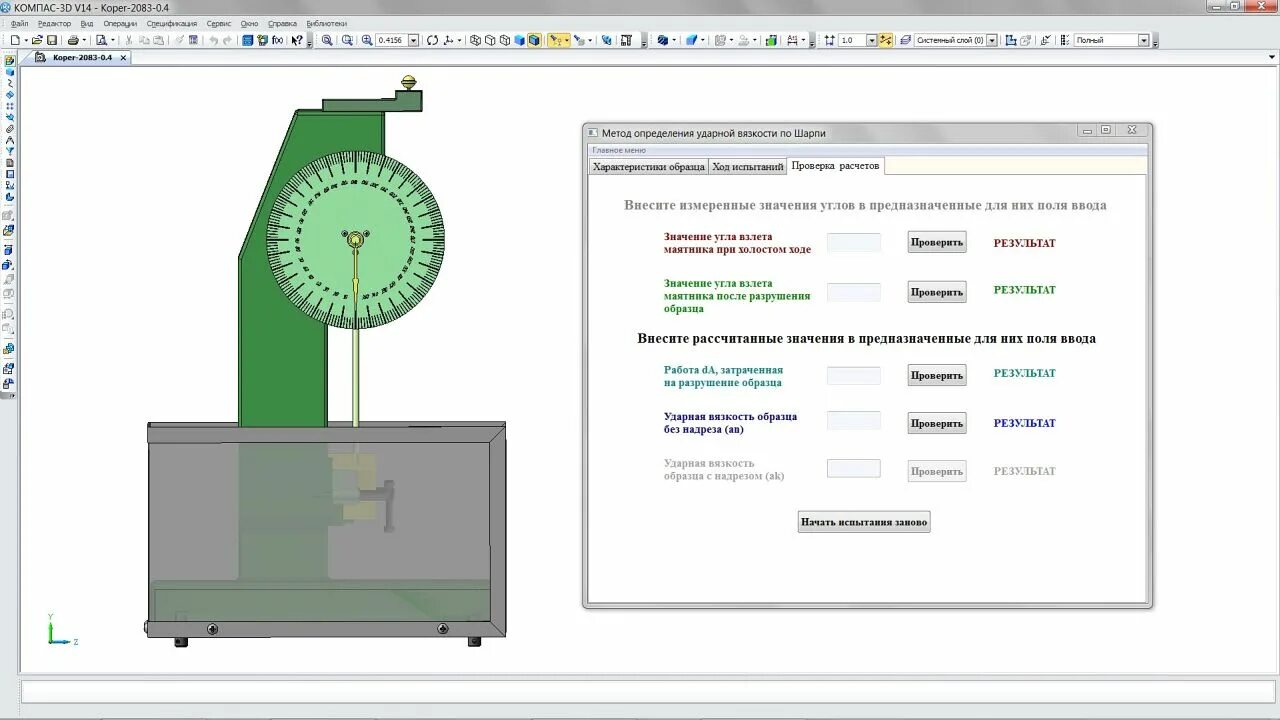Viewport: 1280px width, 720px height.
Task: Expand the new document dropdown arrow
Action: click(x=26, y=40)
